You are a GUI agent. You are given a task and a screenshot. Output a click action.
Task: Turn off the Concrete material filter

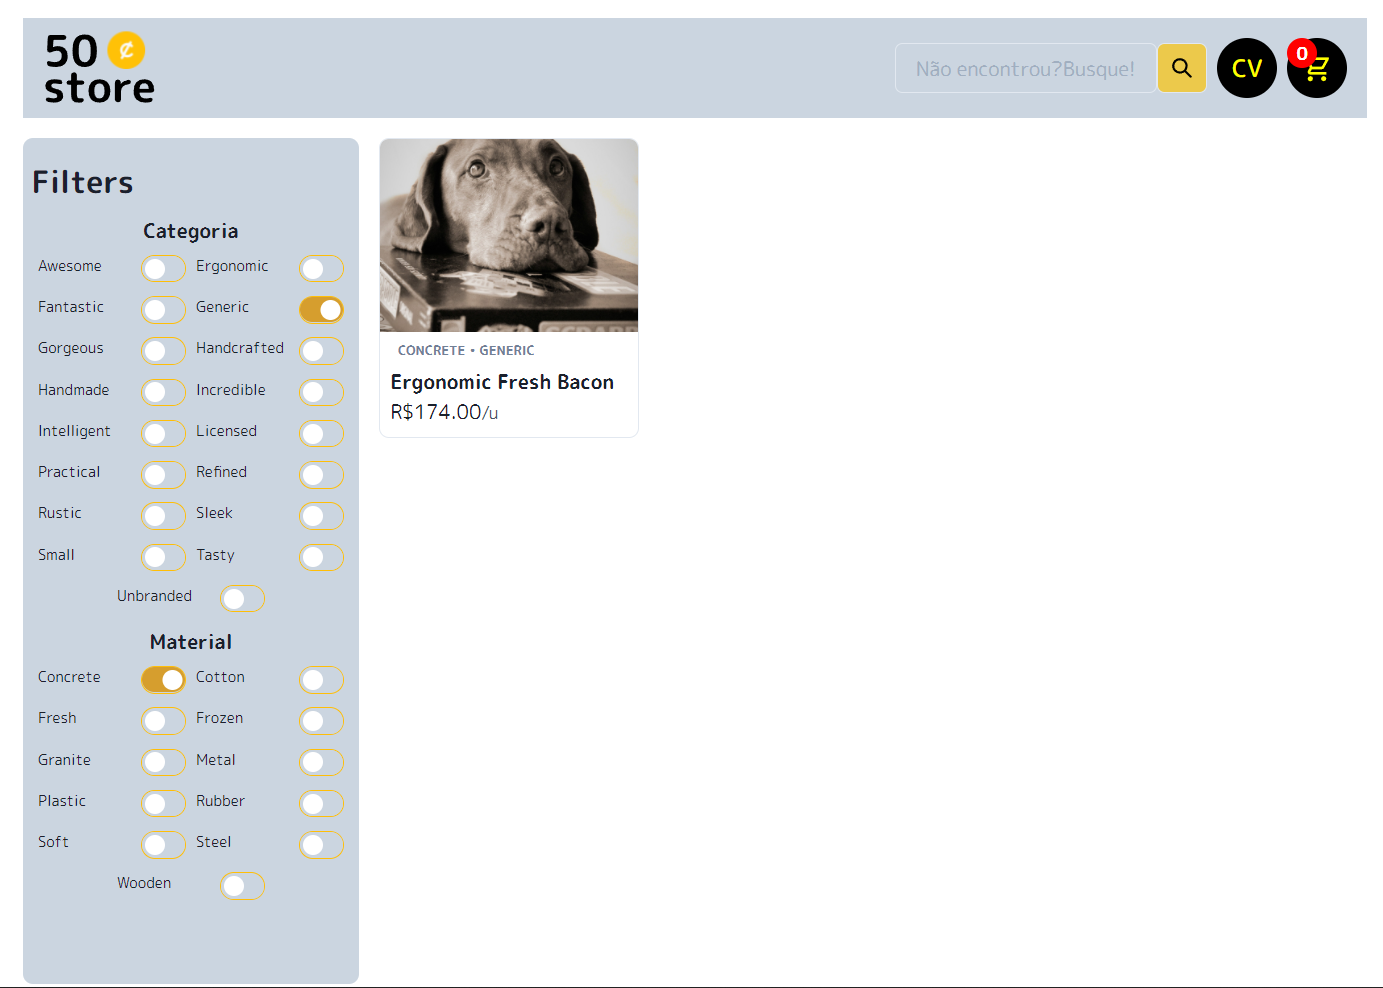(163, 679)
